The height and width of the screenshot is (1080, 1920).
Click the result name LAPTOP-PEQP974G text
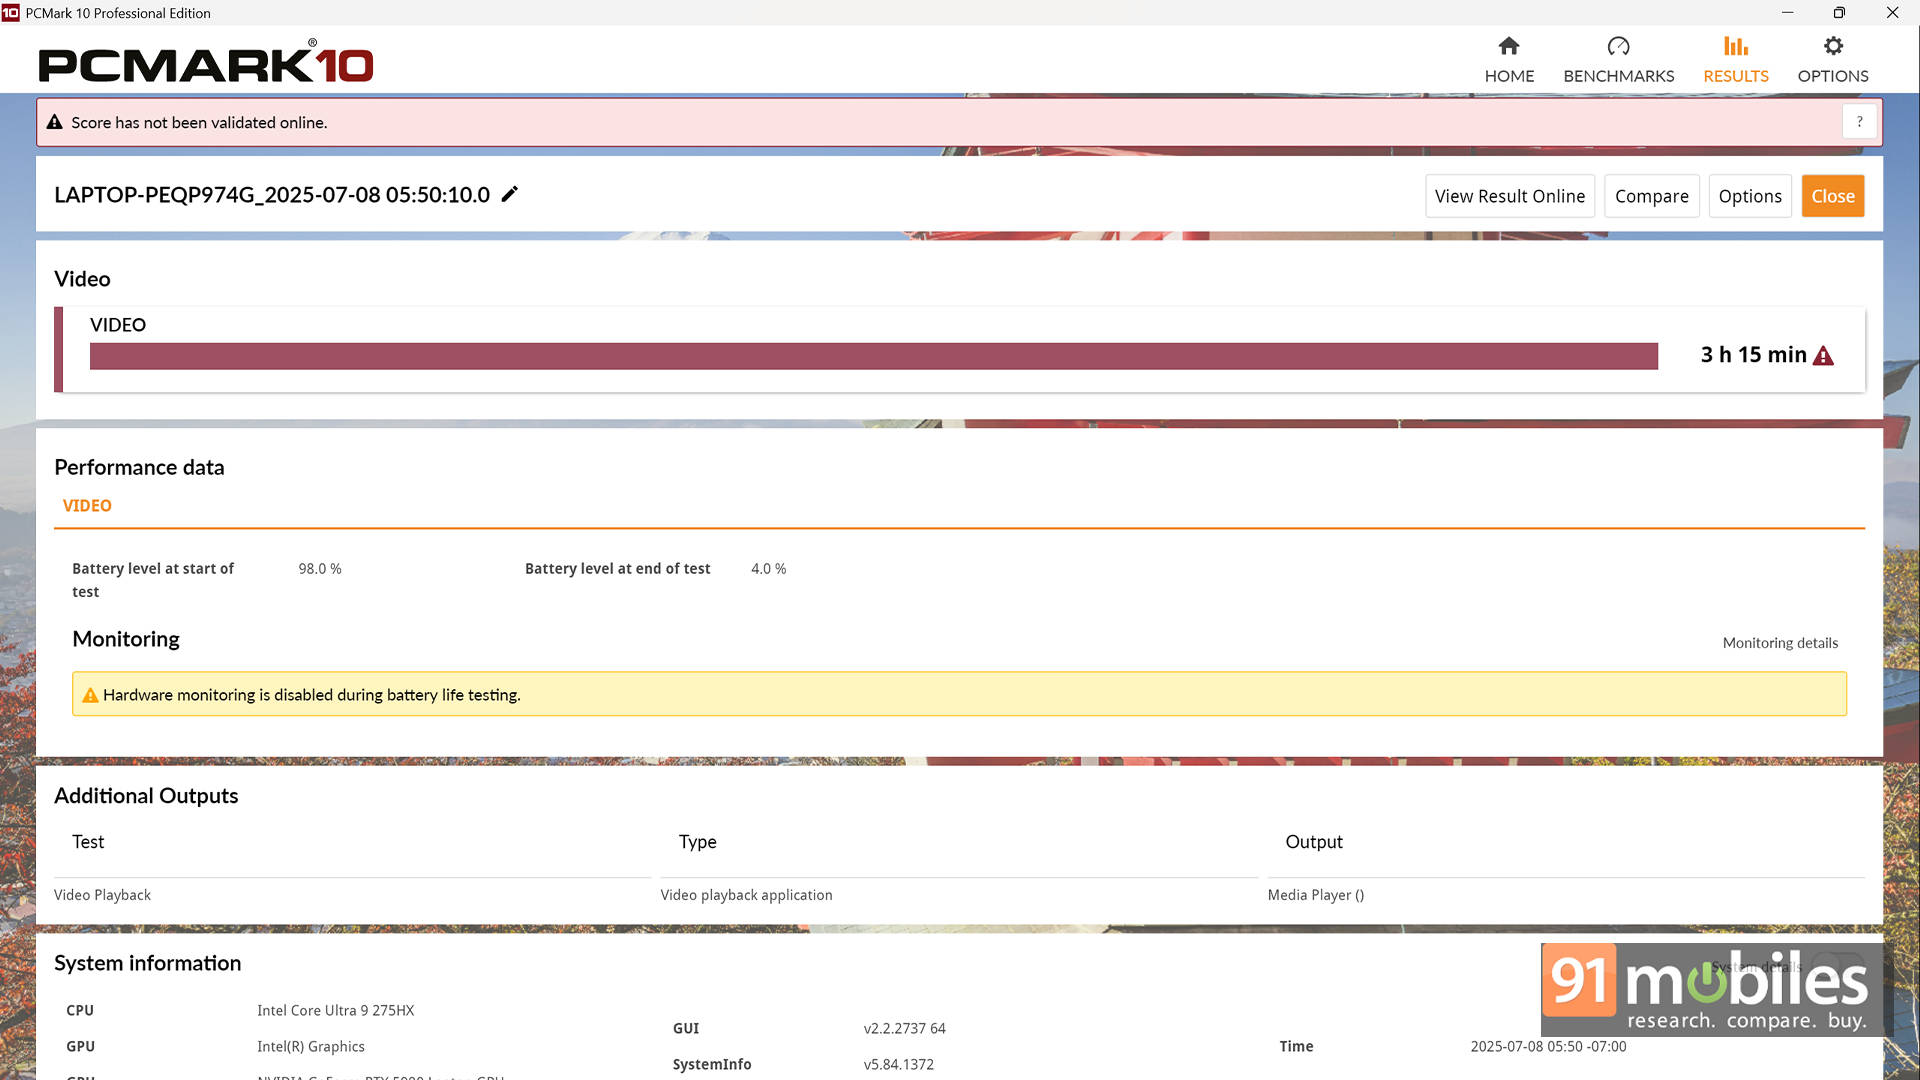(x=272, y=195)
